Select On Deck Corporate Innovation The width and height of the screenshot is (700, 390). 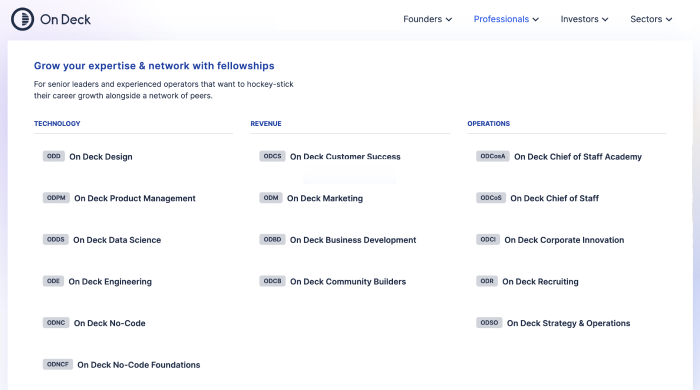(564, 240)
